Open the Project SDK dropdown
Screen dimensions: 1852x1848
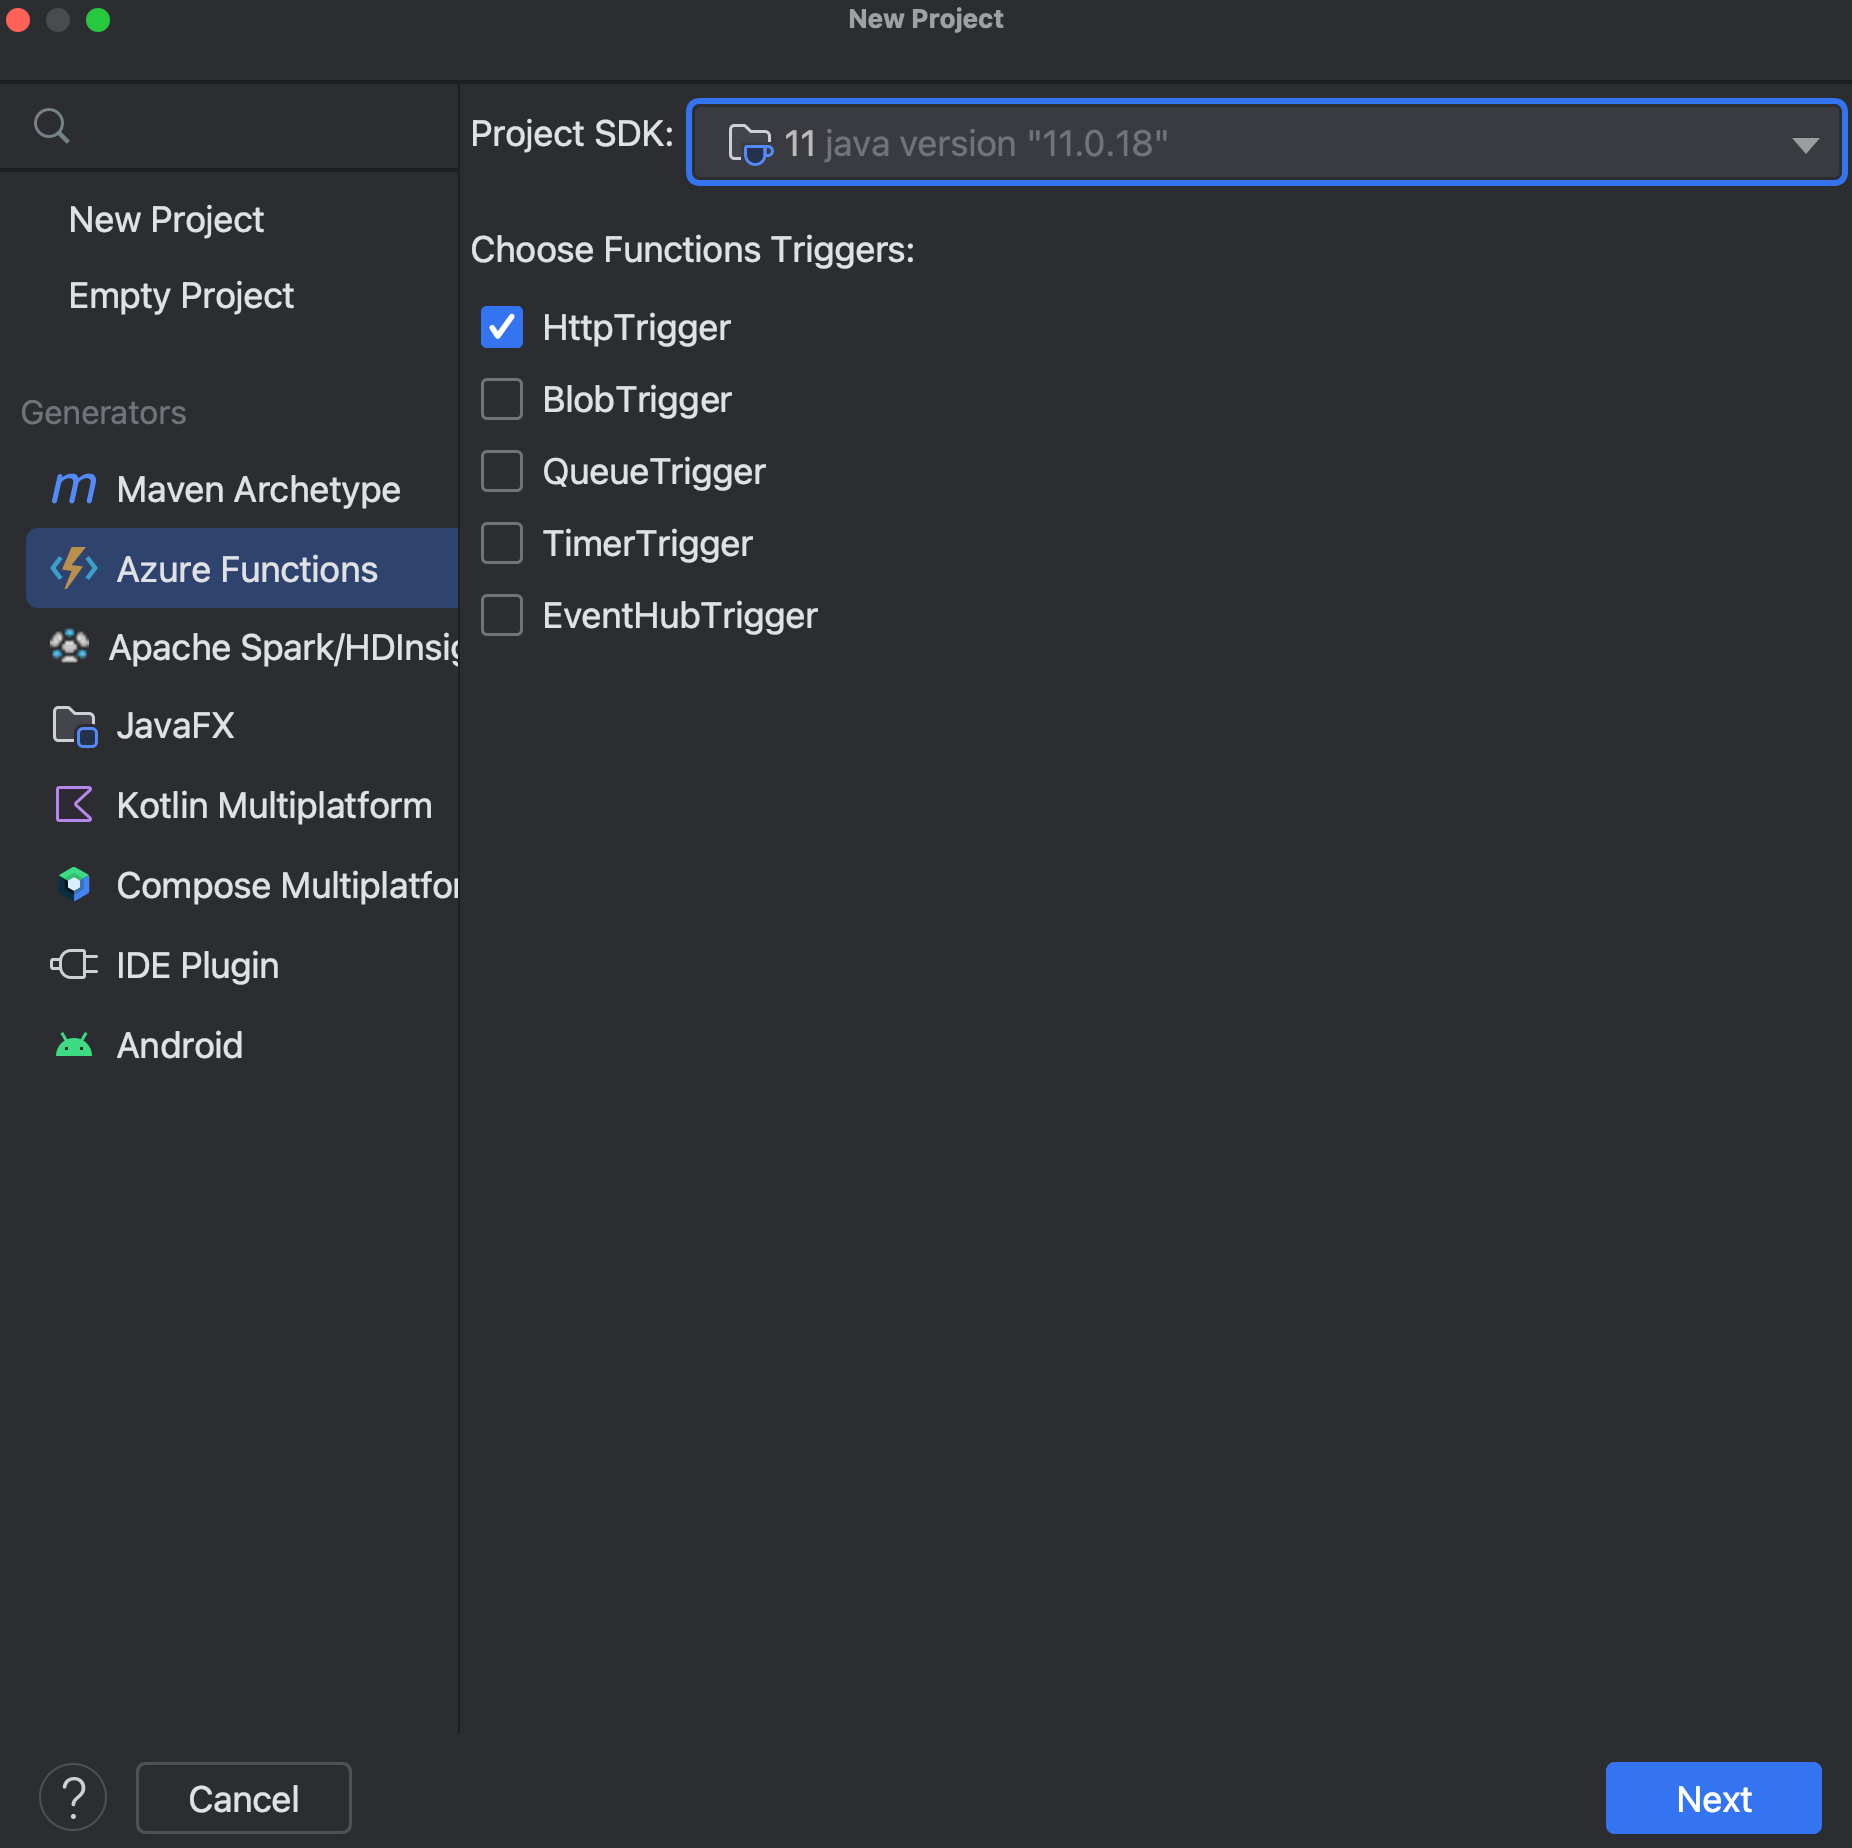[x=1806, y=142]
